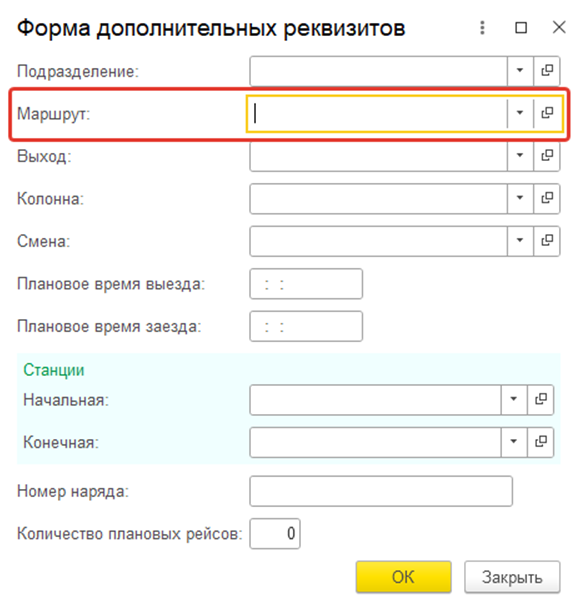Click the yellow ОК button
585x610 pixels.
pyautogui.click(x=403, y=577)
